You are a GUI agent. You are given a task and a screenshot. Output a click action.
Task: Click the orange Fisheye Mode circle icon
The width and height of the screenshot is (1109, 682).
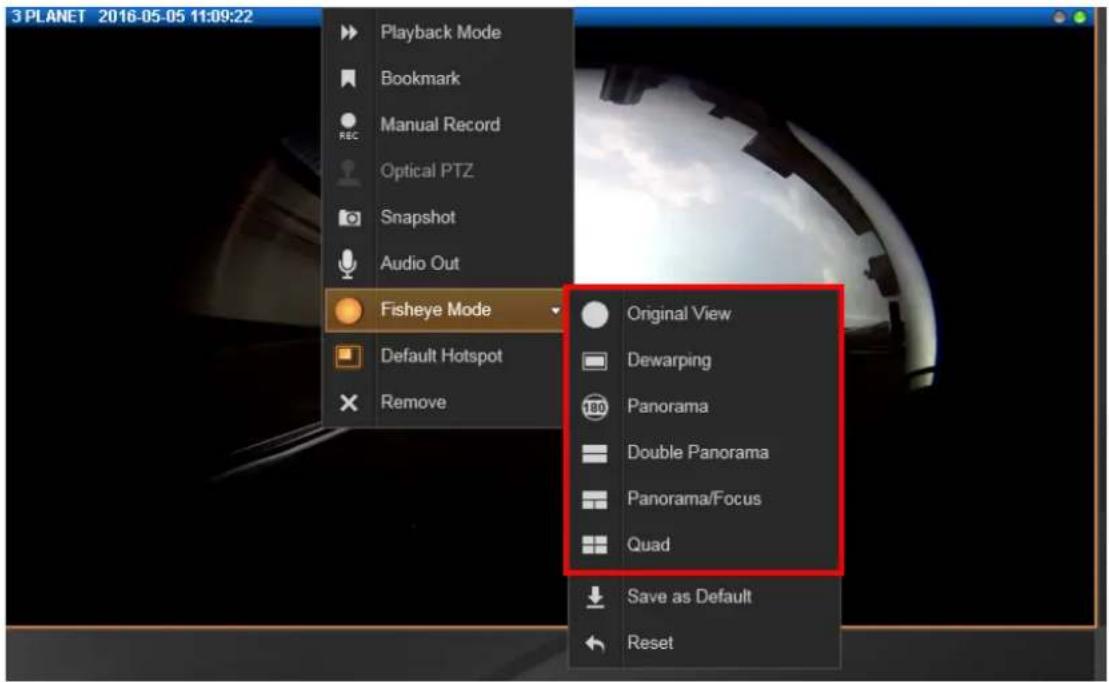[348, 311]
